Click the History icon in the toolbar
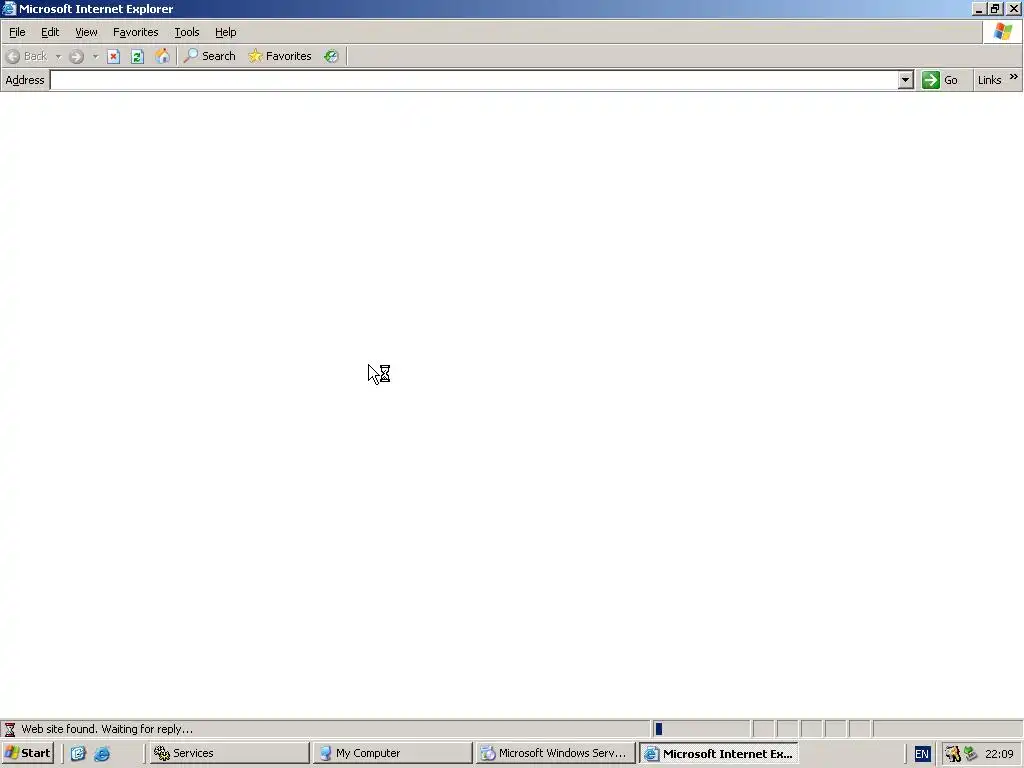The image size is (1024, 768). click(x=332, y=56)
